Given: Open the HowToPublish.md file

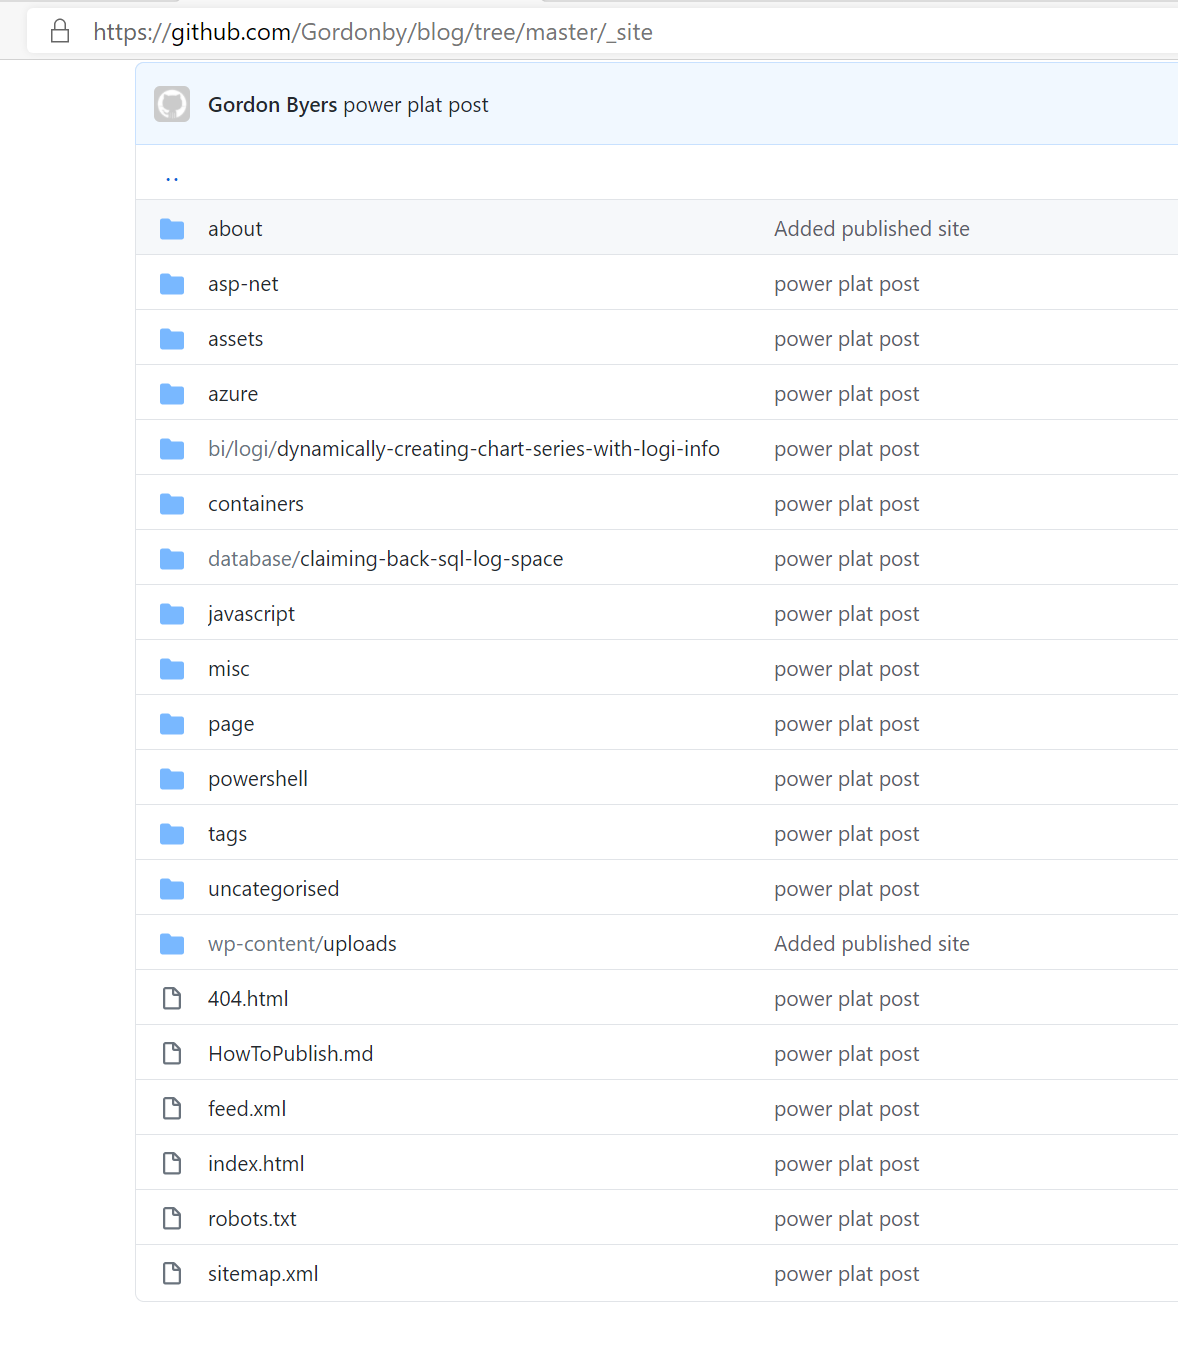Looking at the screenshot, I should 290,1054.
